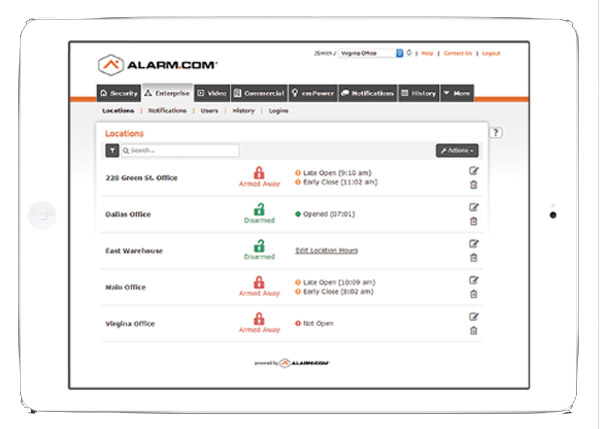Open the History main tab
Screen dimensions: 600x429
click(419, 93)
